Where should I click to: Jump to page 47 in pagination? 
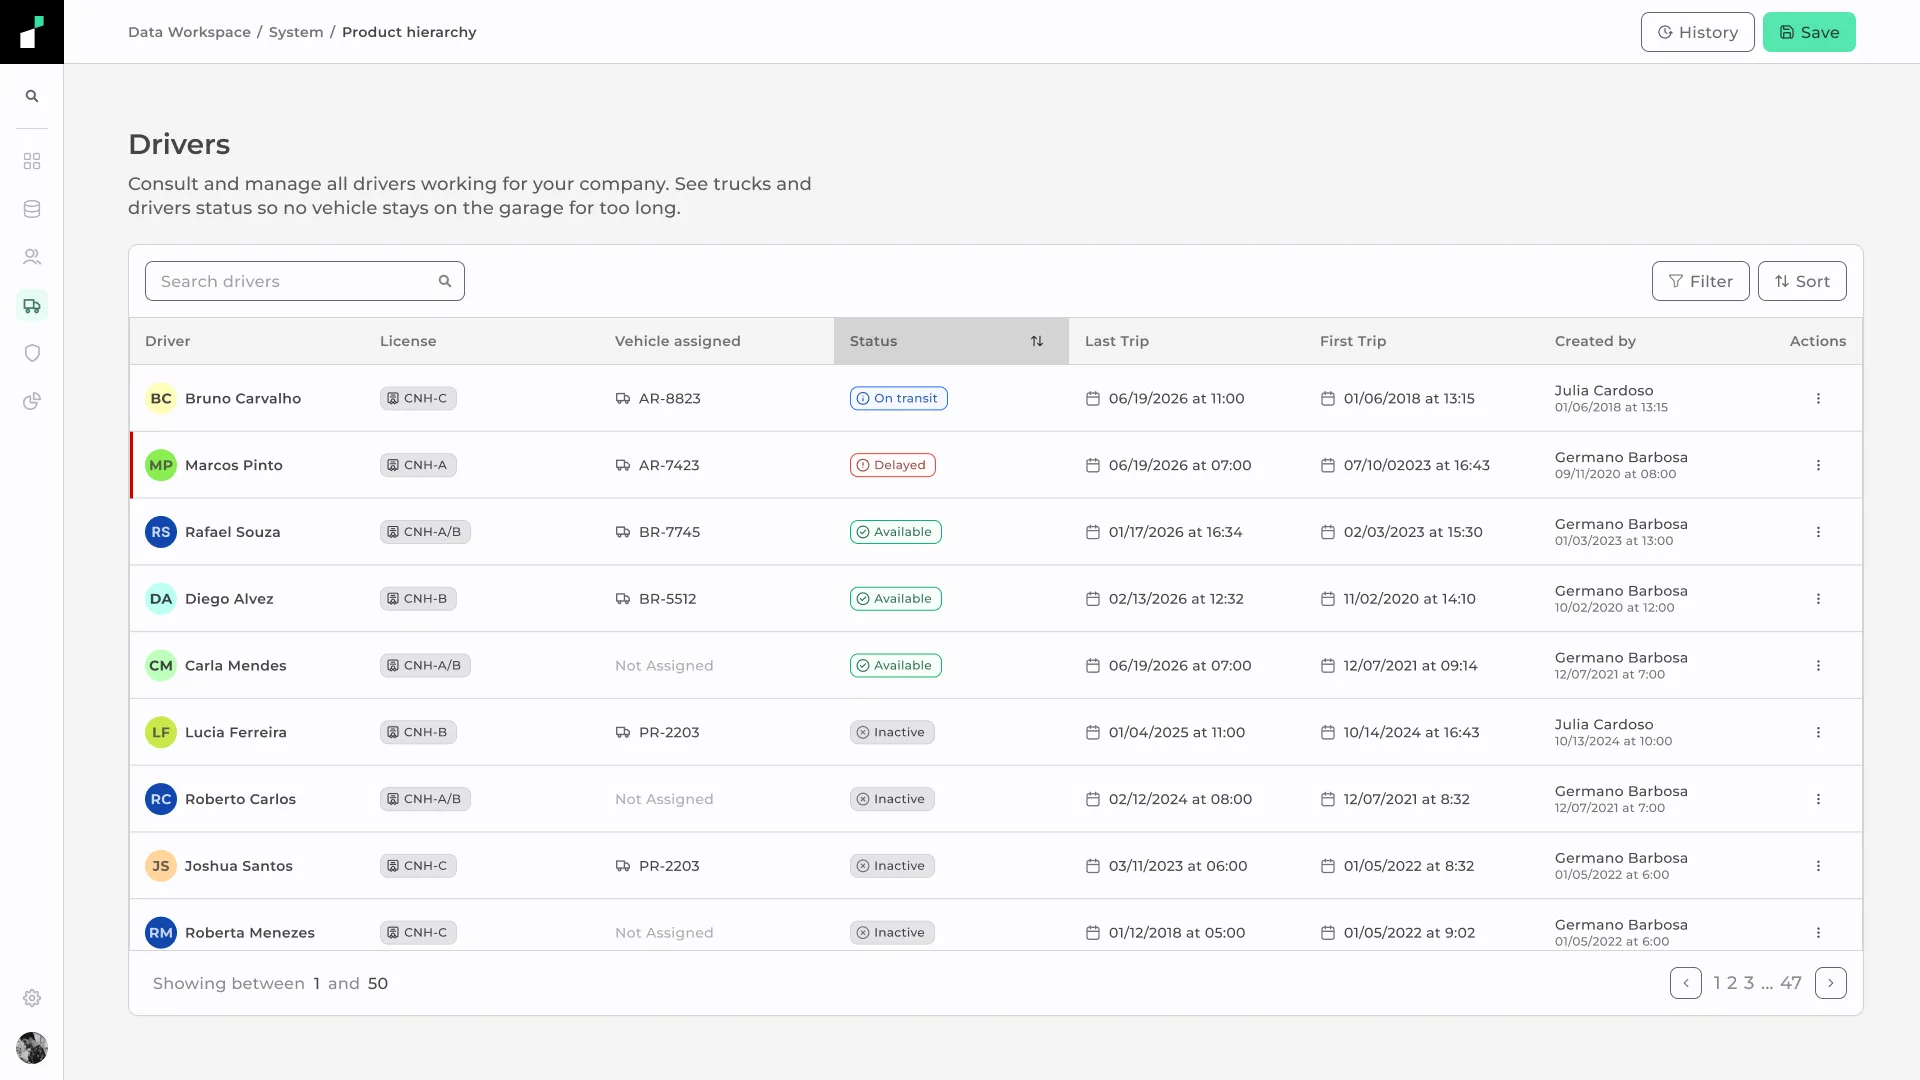(1791, 983)
